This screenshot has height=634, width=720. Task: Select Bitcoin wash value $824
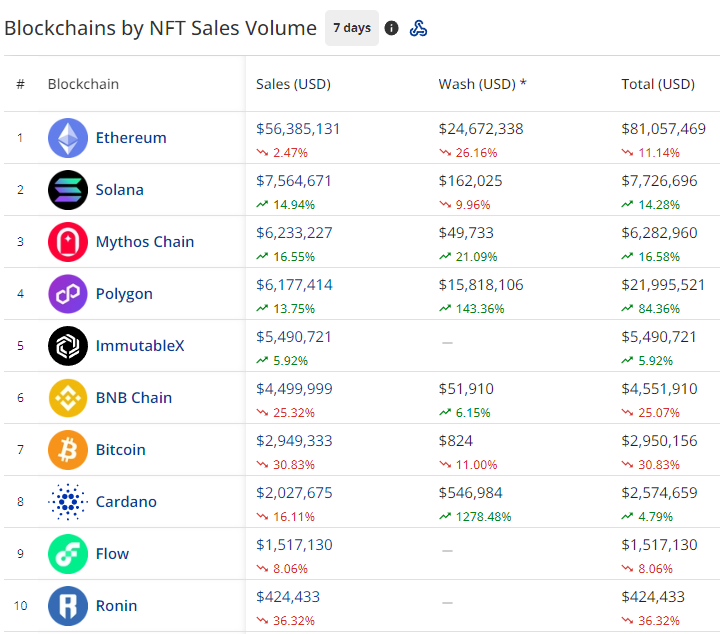pyautogui.click(x=456, y=441)
